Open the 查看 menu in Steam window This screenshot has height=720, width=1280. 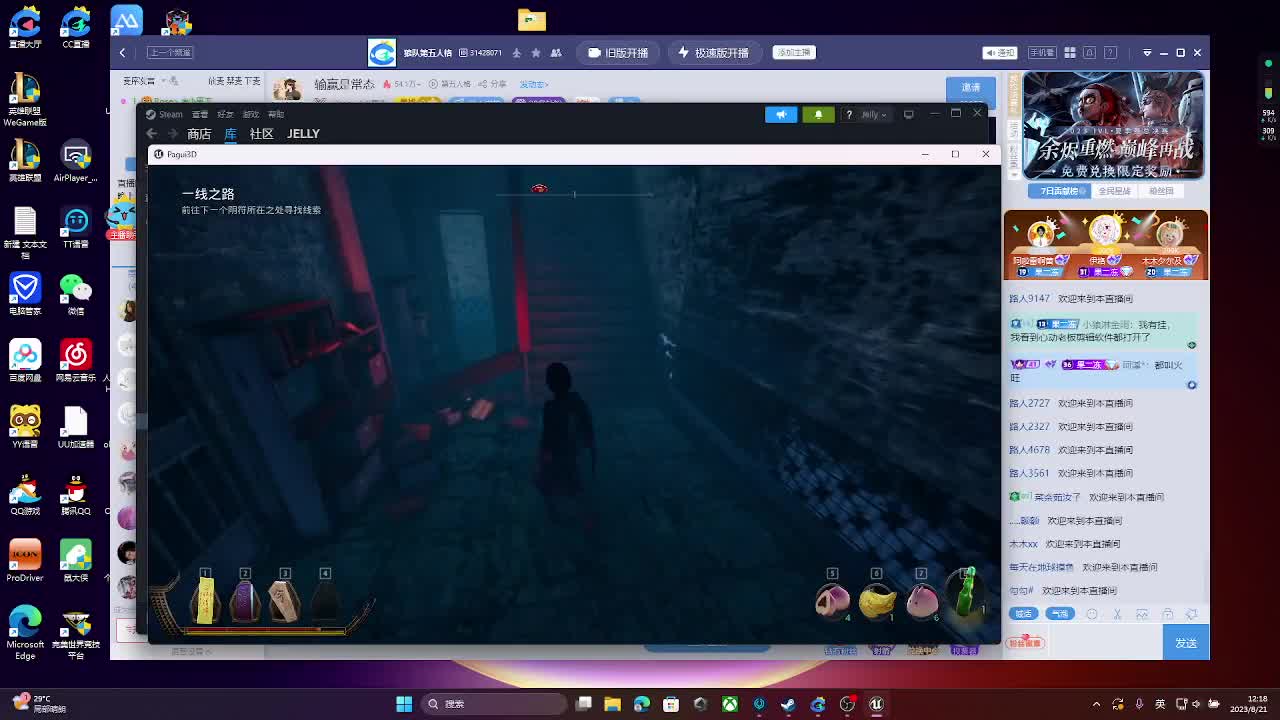click(200, 114)
